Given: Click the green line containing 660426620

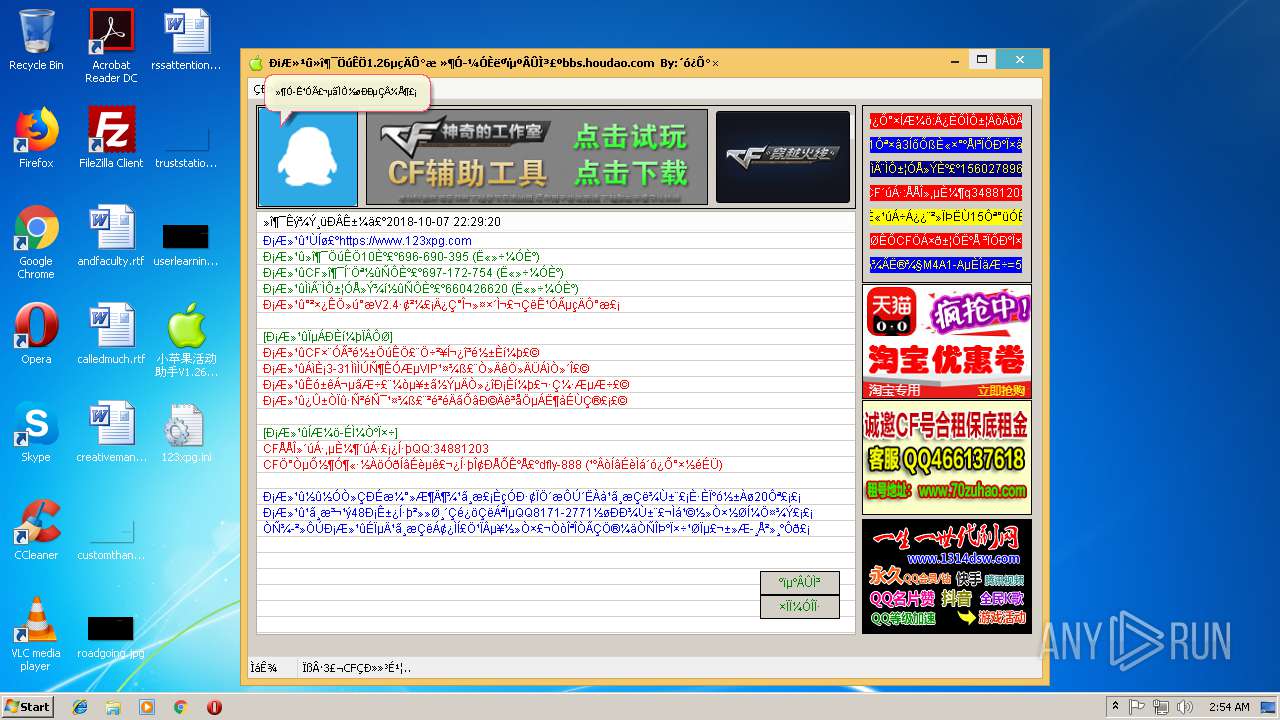Looking at the screenshot, I should (420, 289).
